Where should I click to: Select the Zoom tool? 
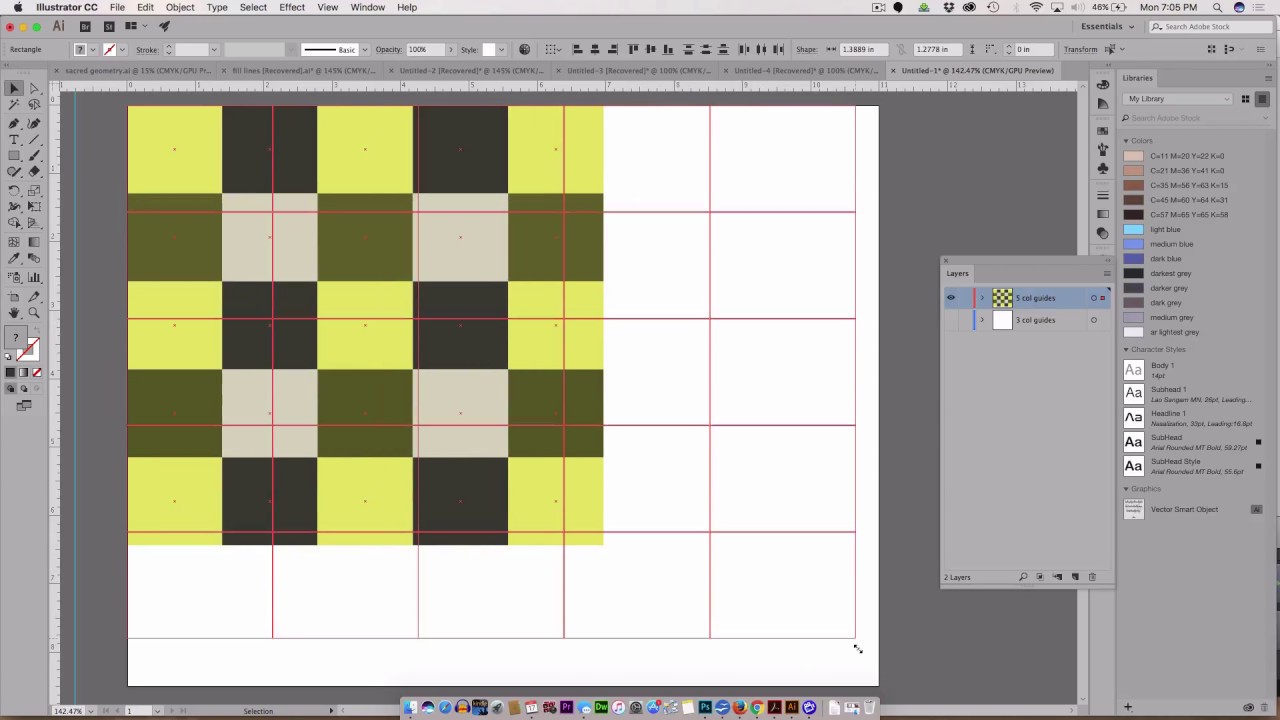click(33, 313)
